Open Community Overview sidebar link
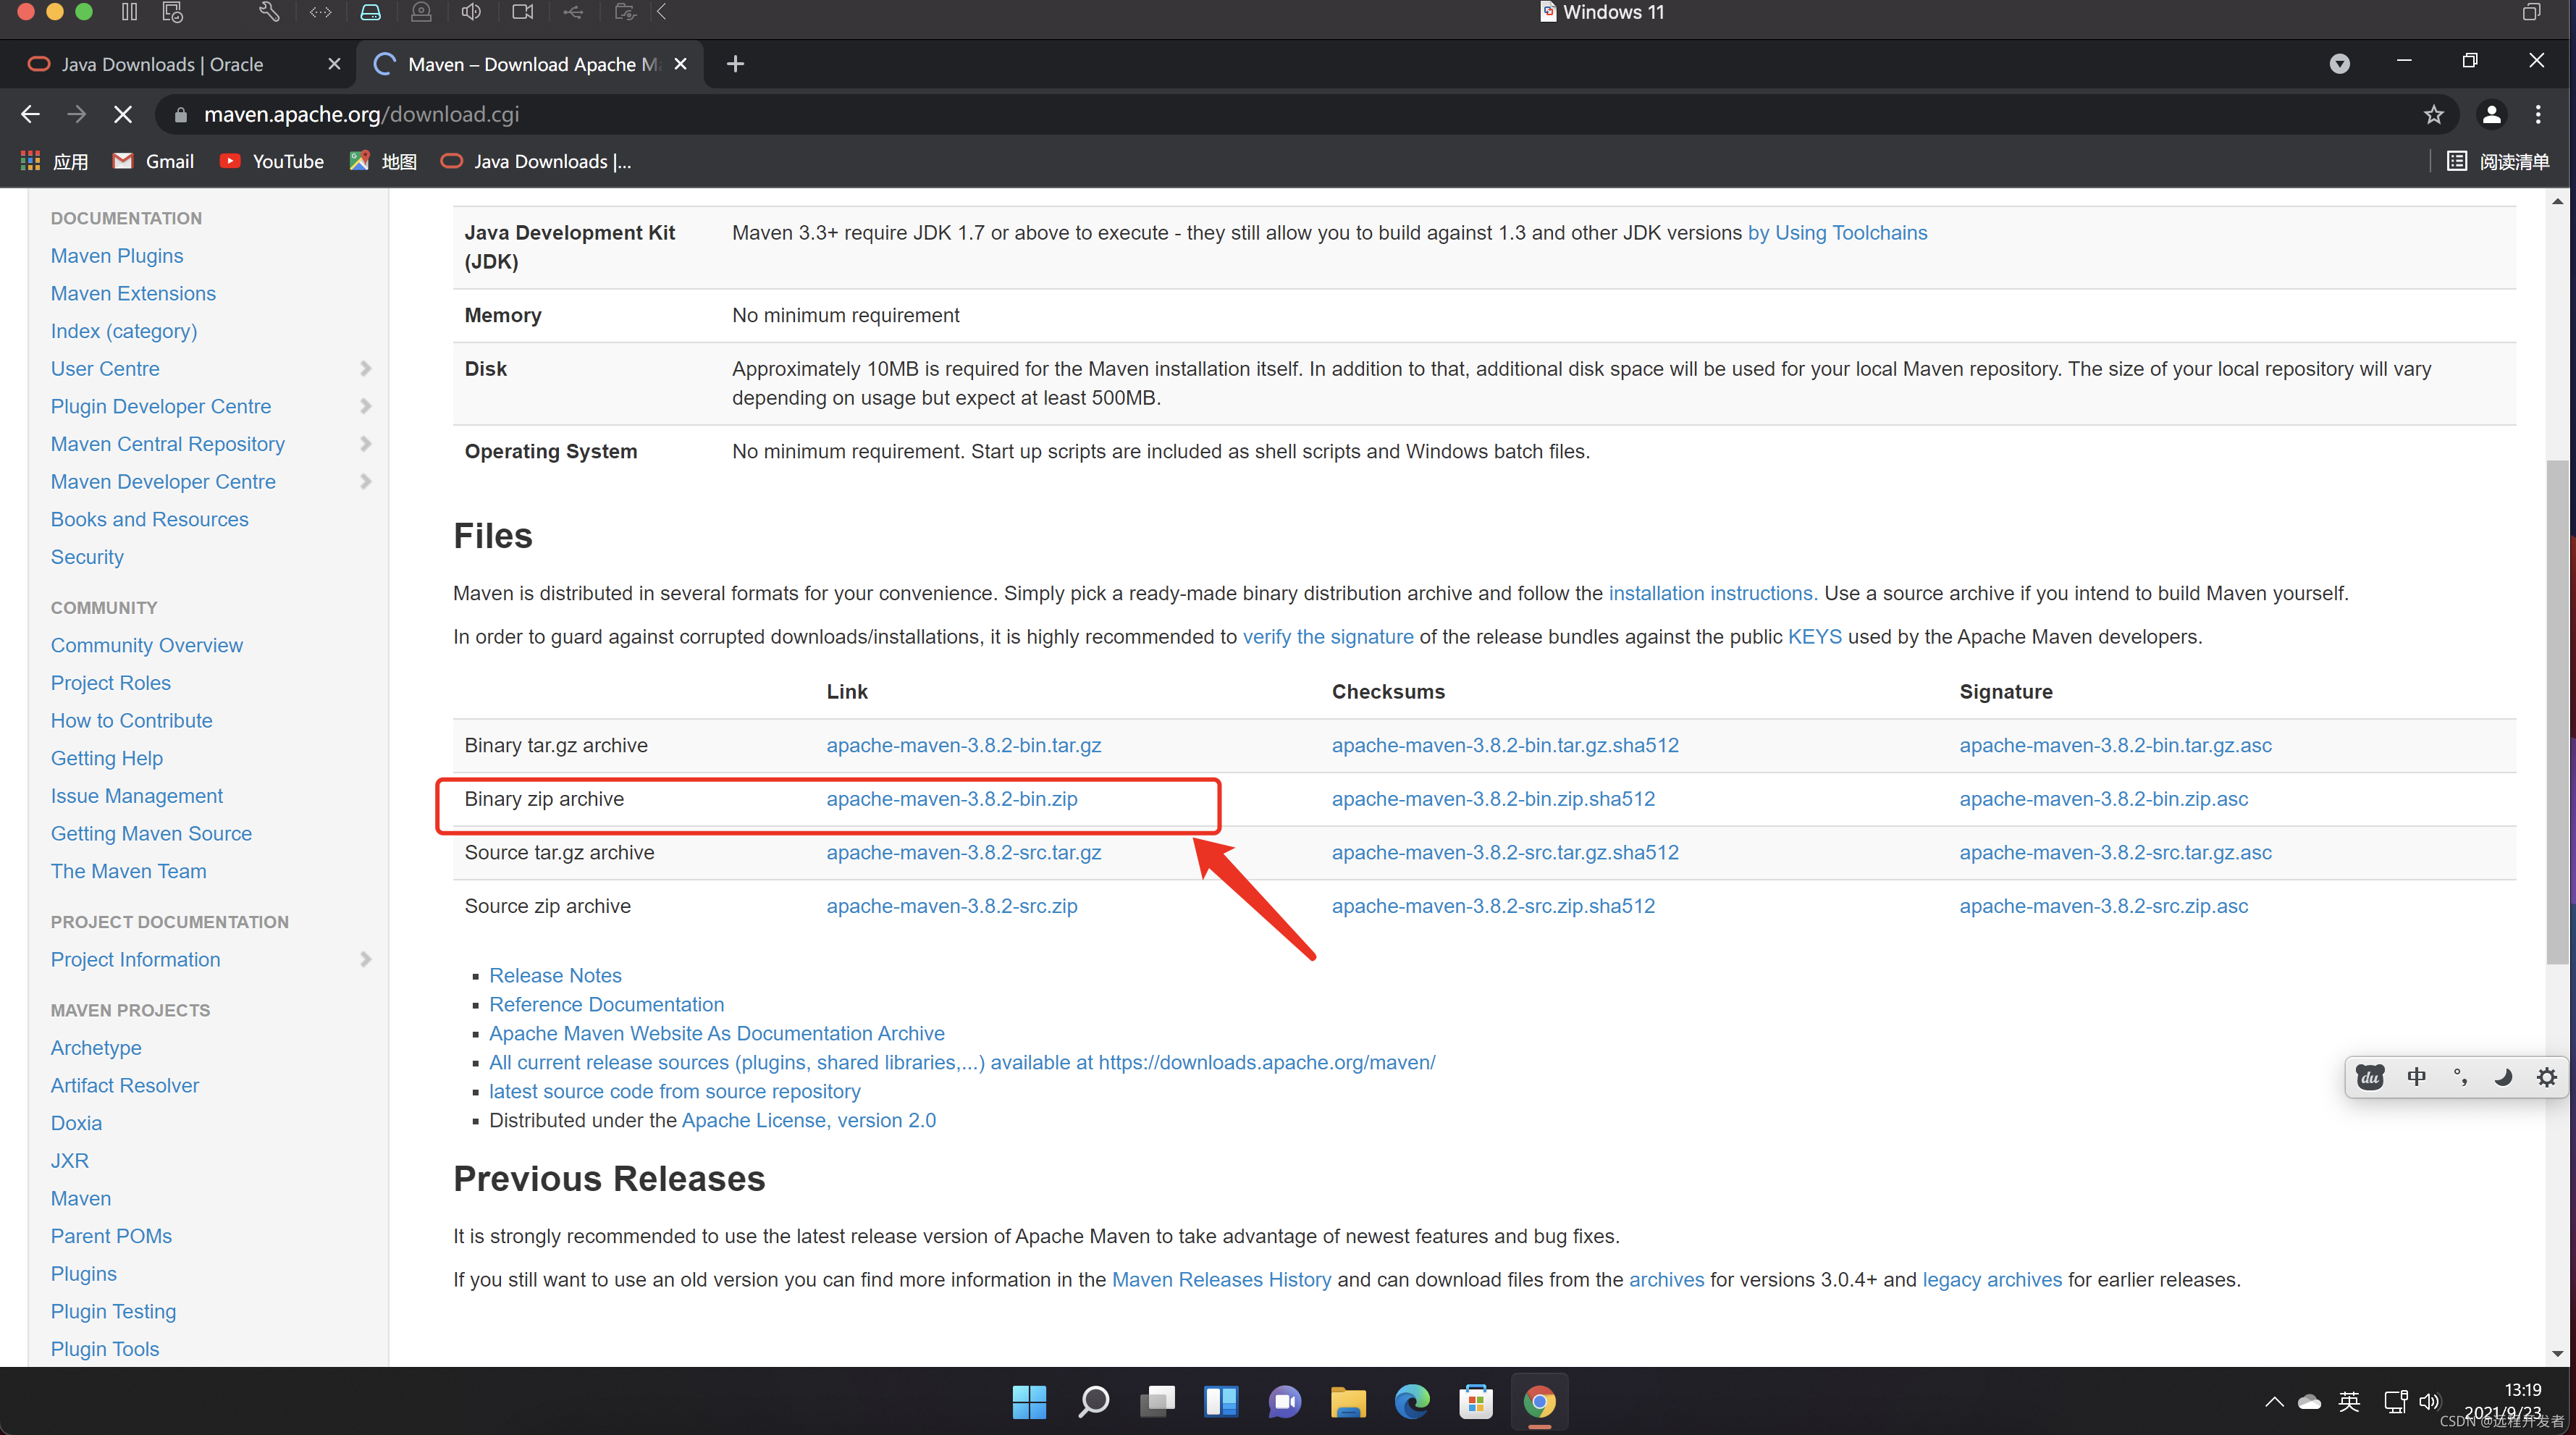The image size is (2576, 1435). tap(147, 646)
